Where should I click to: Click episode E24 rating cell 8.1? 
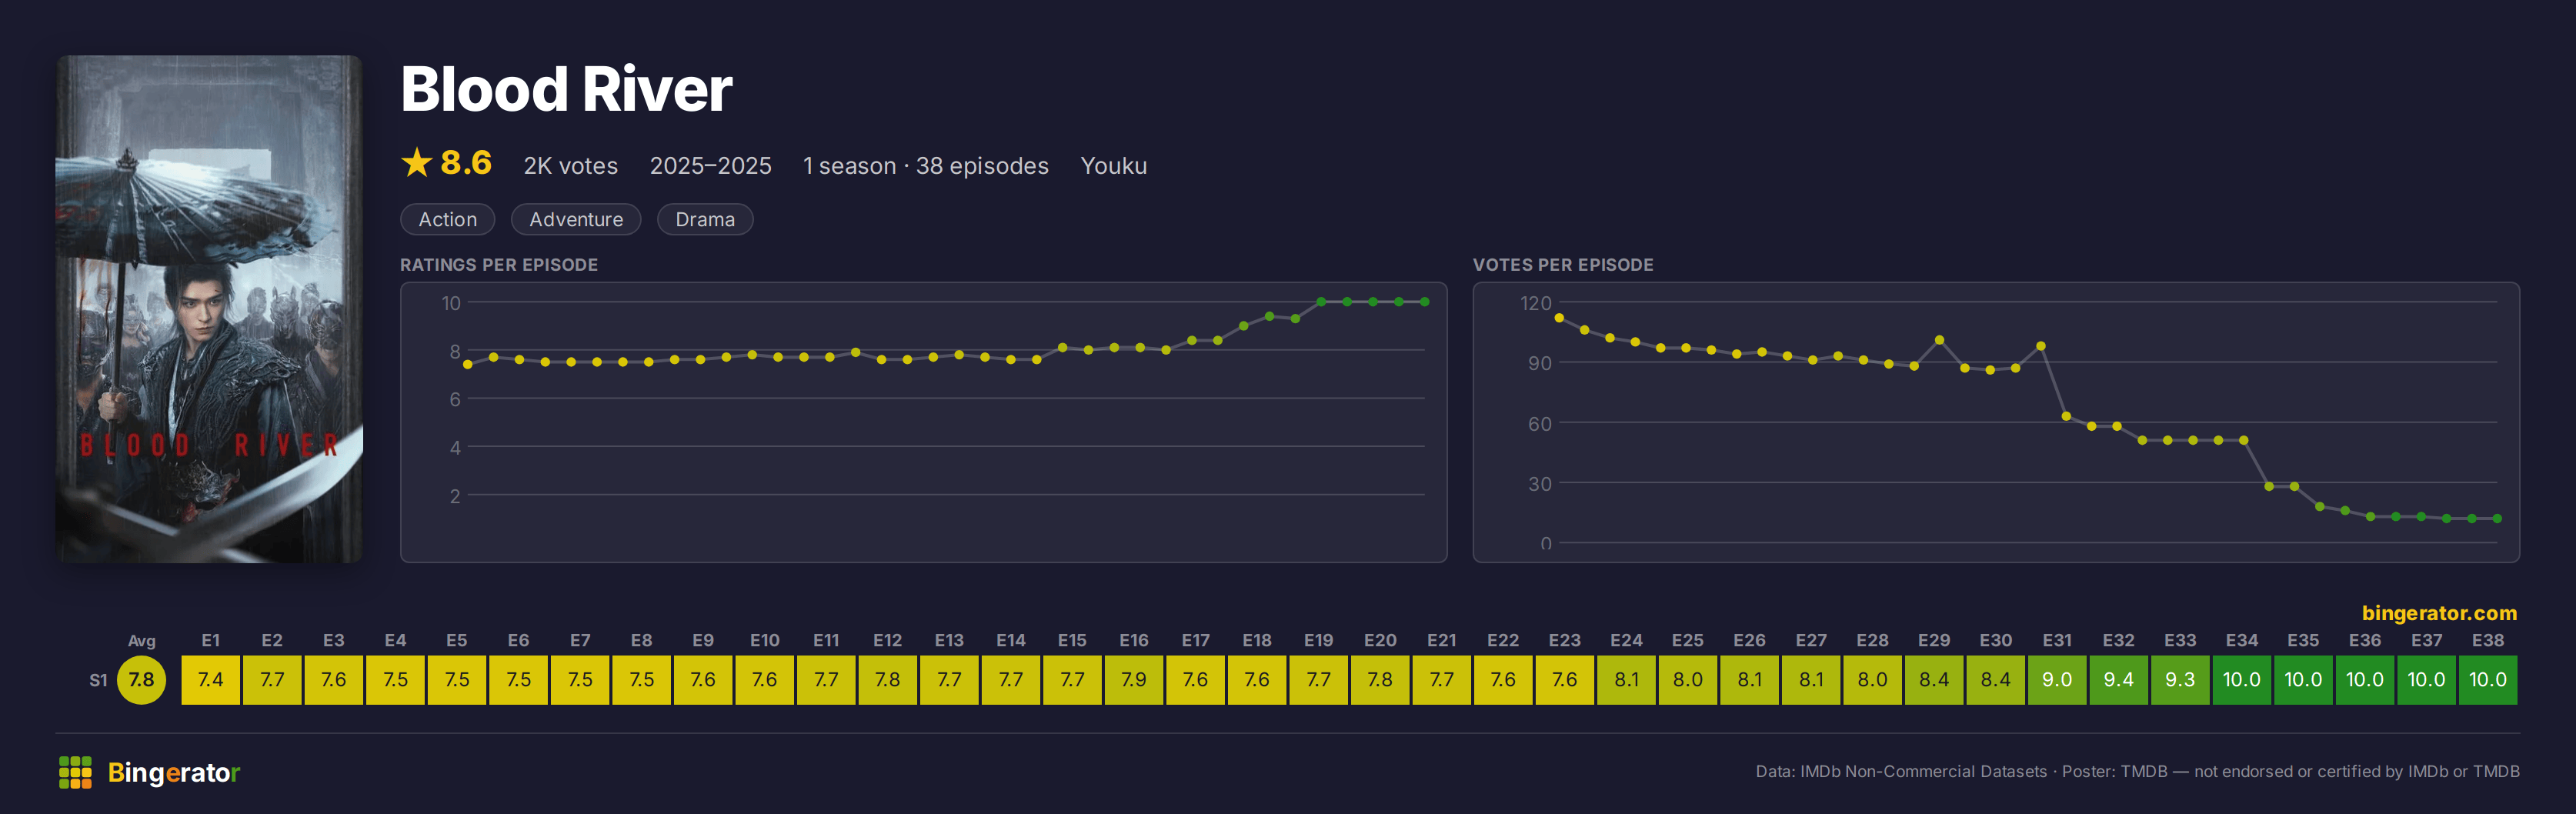coord(1626,680)
